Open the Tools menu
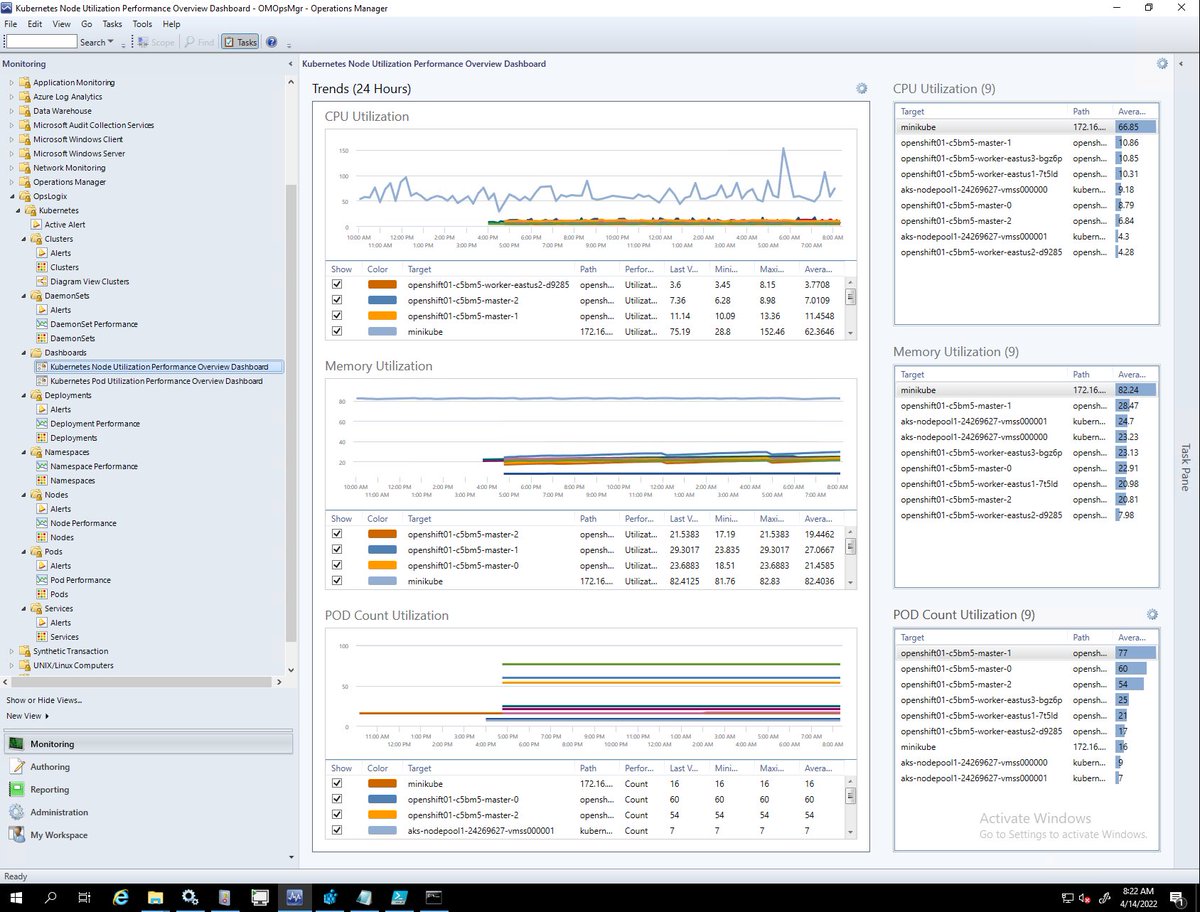Image resolution: width=1200 pixels, height=912 pixels. click(x=142, y=24)
